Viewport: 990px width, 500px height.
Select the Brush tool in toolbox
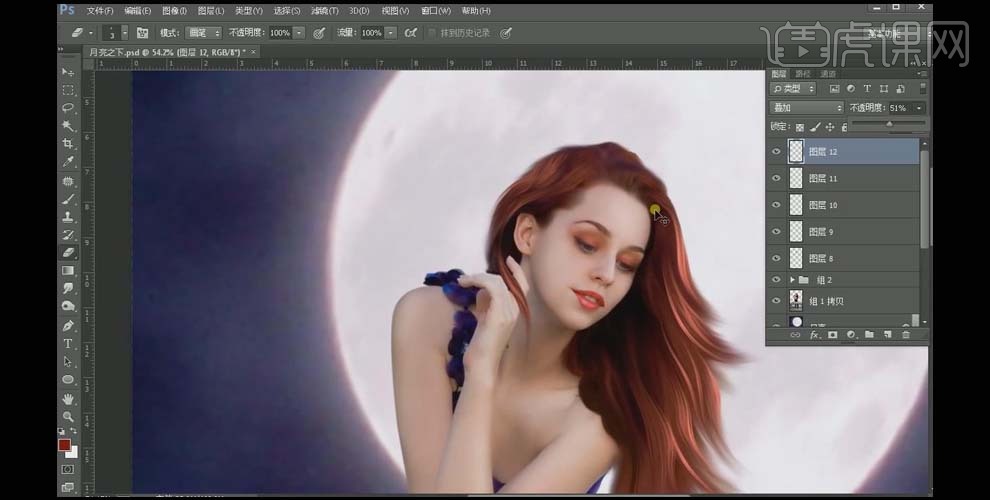[68, 199]
